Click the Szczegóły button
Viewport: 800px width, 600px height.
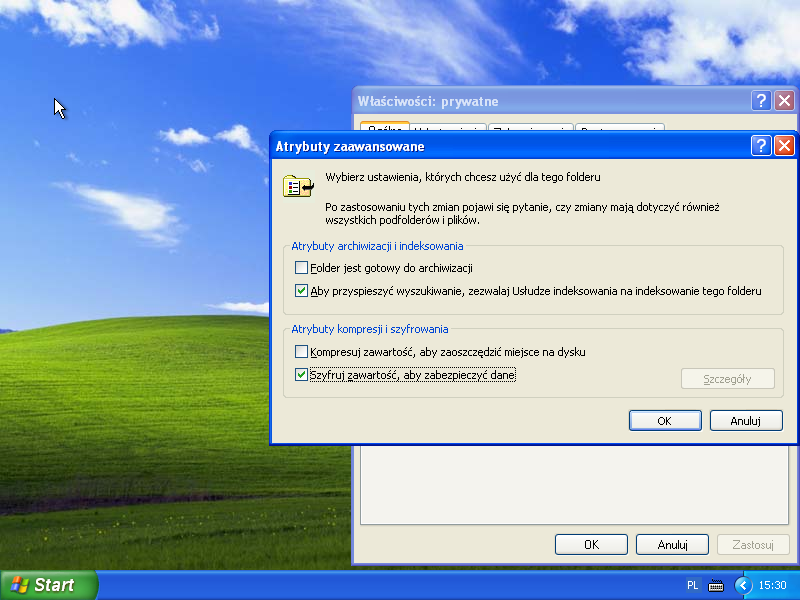pos(727,379)
